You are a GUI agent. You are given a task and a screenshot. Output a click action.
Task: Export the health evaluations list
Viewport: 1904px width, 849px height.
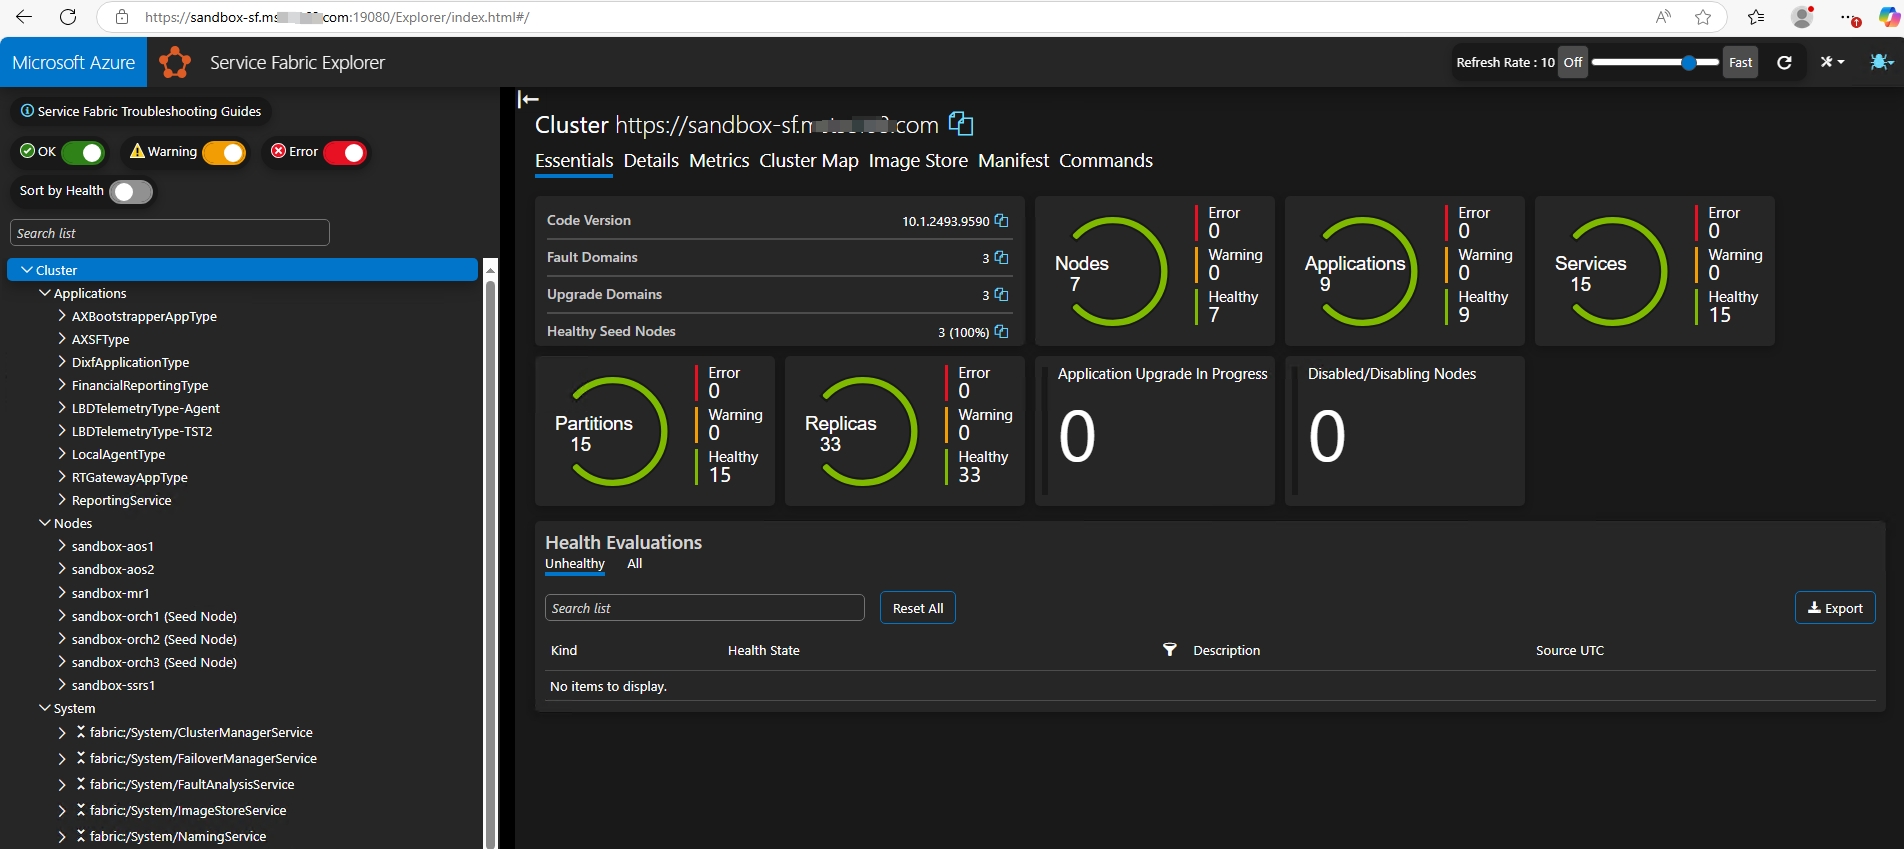click(x=1835, y=608)
